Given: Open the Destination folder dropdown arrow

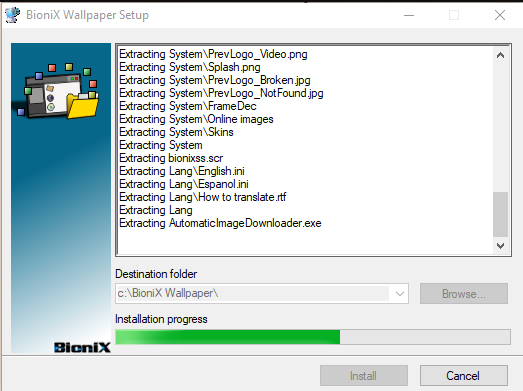Looking at the screenshot, I should (x=400, y=294).
